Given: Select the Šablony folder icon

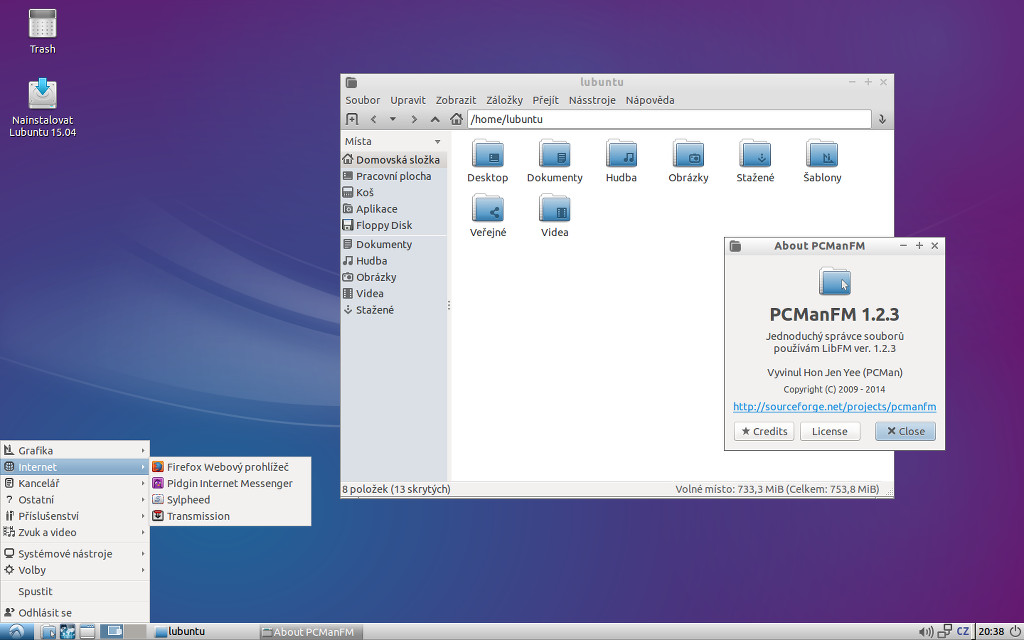Looking at the screenshot, I should tap(822, 160).
